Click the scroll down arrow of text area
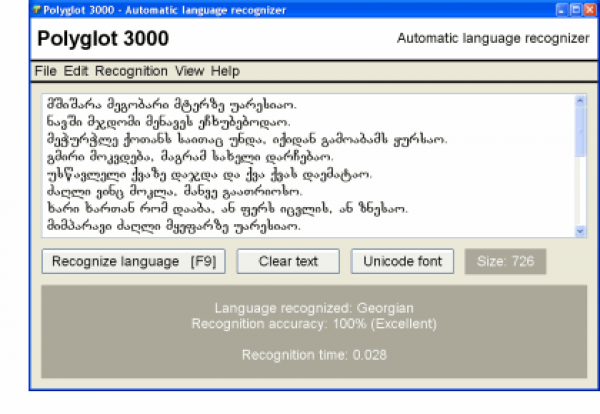 pyautogui.click(x=580, y=231)
